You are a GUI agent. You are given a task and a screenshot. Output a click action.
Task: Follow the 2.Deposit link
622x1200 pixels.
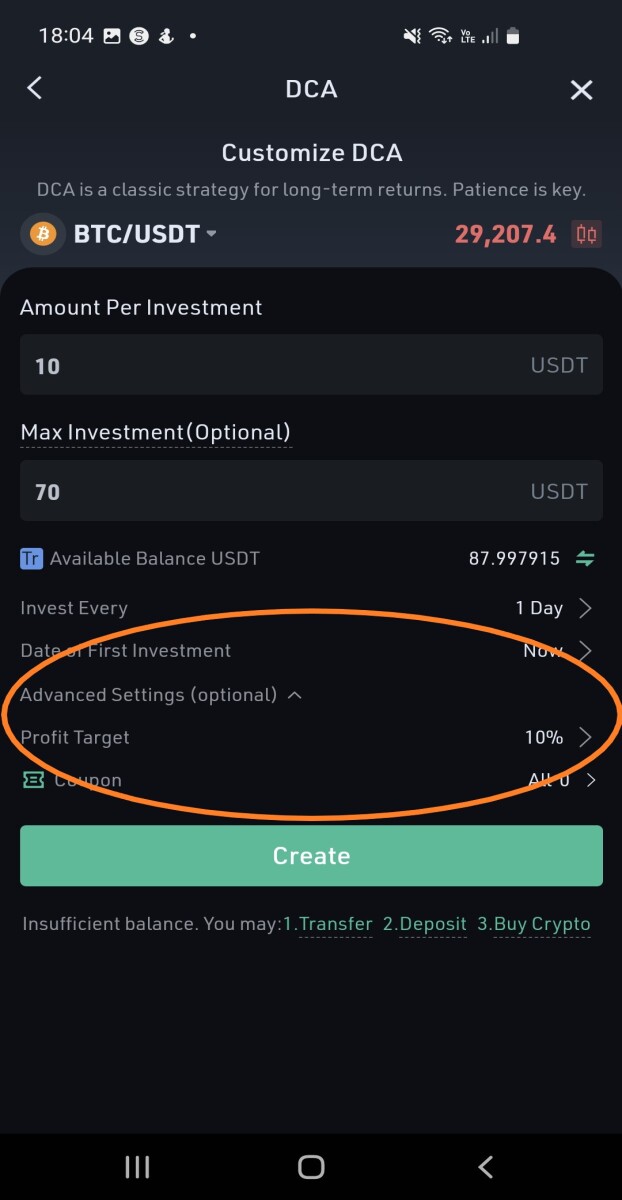[x=425, y=924]
